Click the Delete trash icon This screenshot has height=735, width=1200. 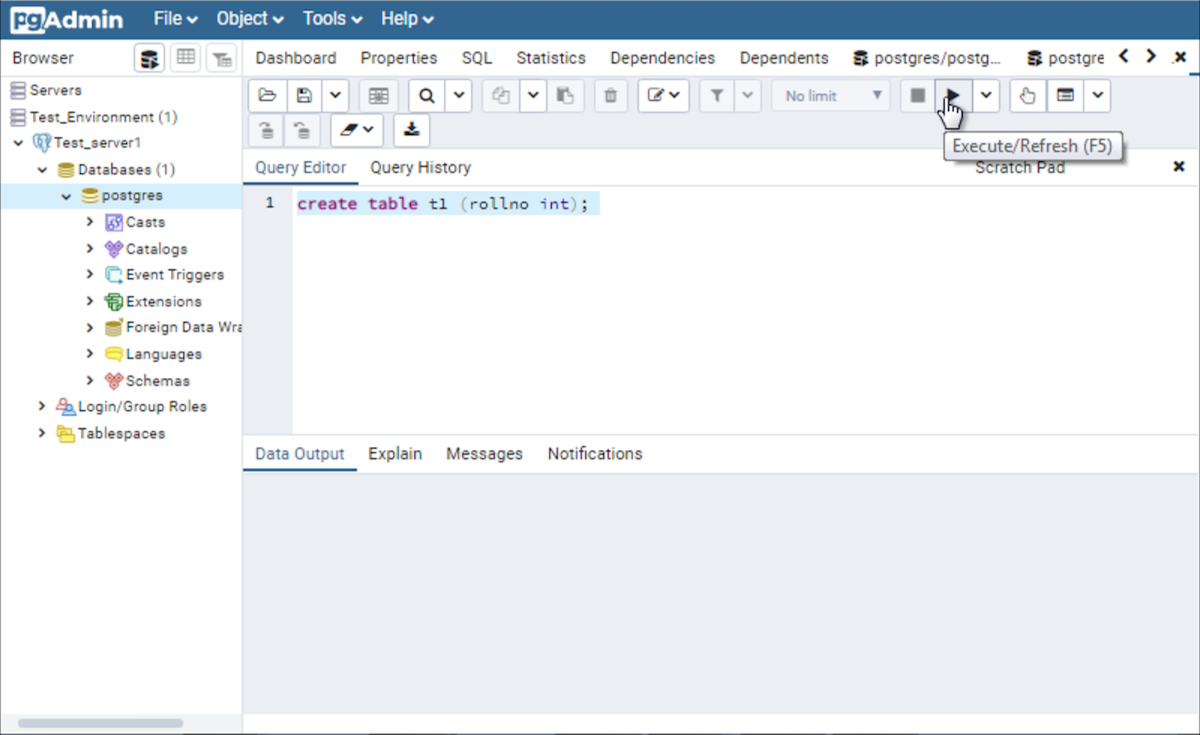click(x=611, y=96)
